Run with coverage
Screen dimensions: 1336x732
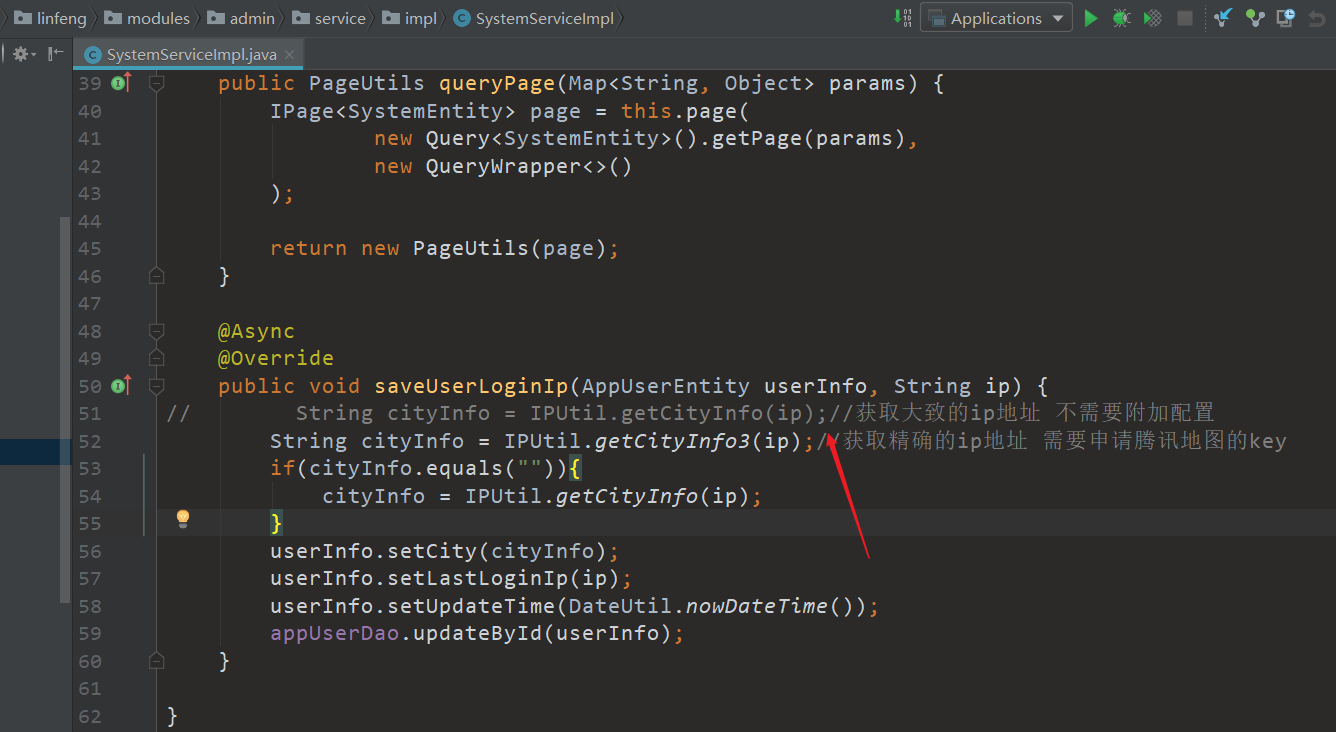point(1153,18)
